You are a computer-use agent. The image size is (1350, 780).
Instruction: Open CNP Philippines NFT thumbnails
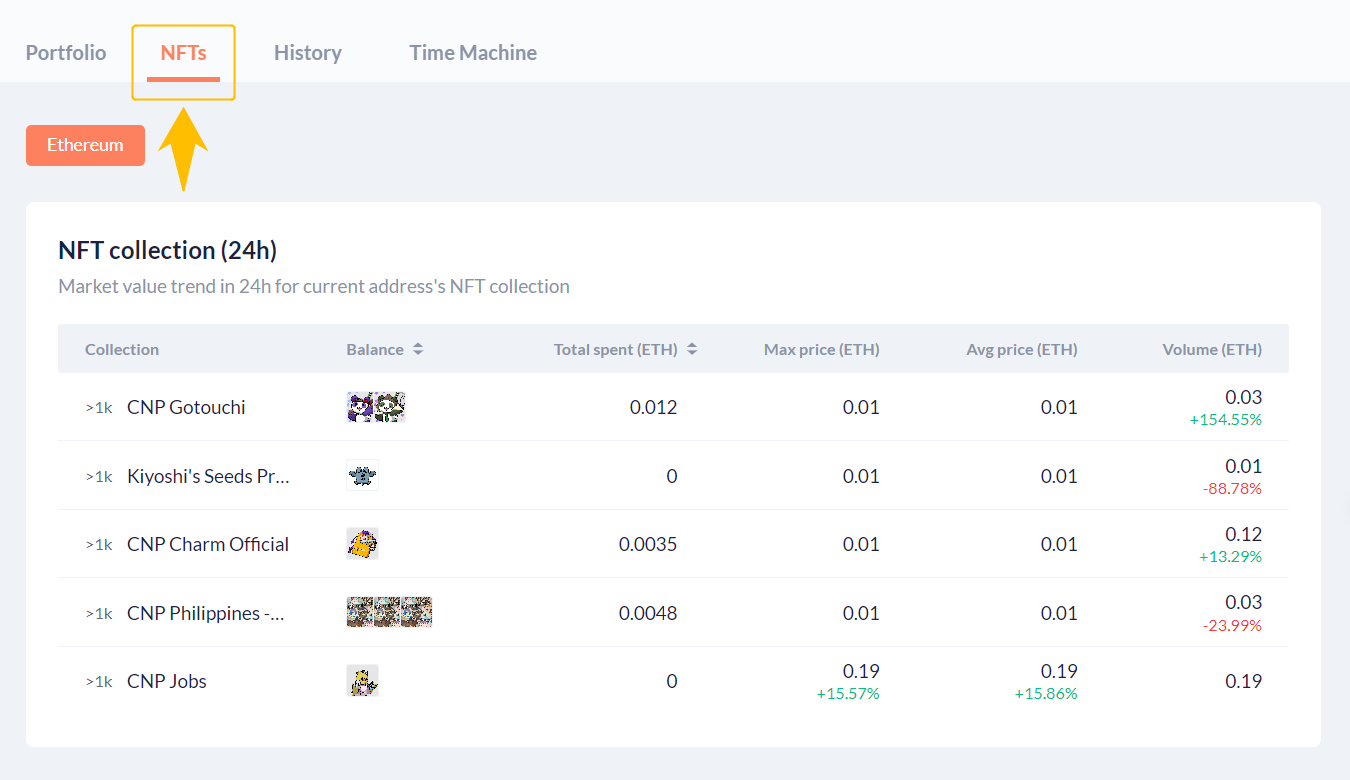click(389, 613)
